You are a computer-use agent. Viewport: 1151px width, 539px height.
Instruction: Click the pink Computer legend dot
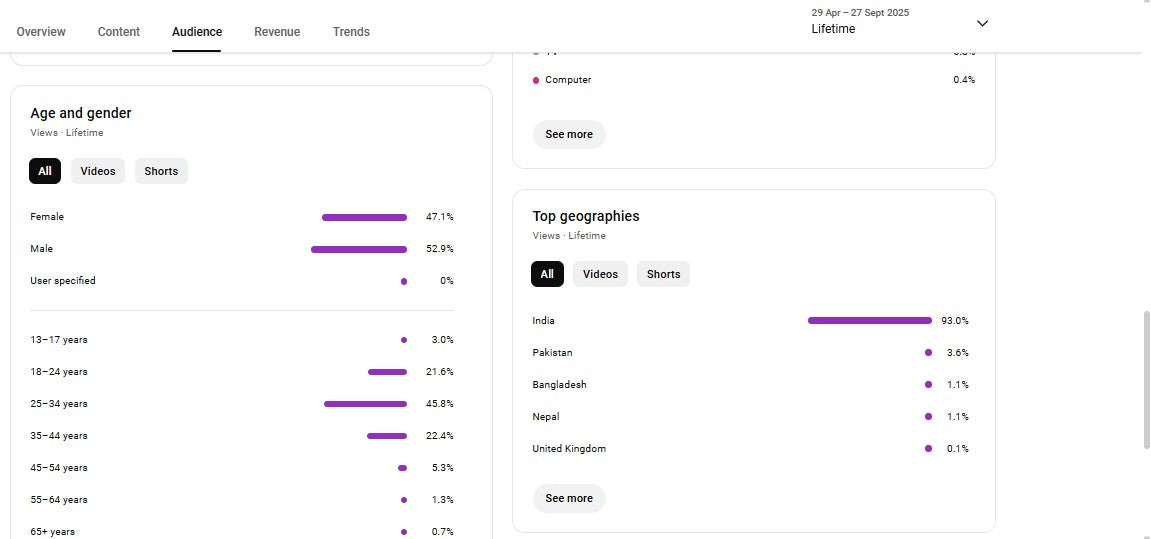click(536, 80)
